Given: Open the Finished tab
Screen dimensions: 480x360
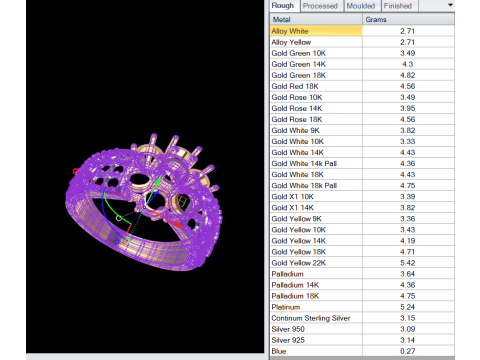Looking at the screenshot, I should tap(399, 6).
